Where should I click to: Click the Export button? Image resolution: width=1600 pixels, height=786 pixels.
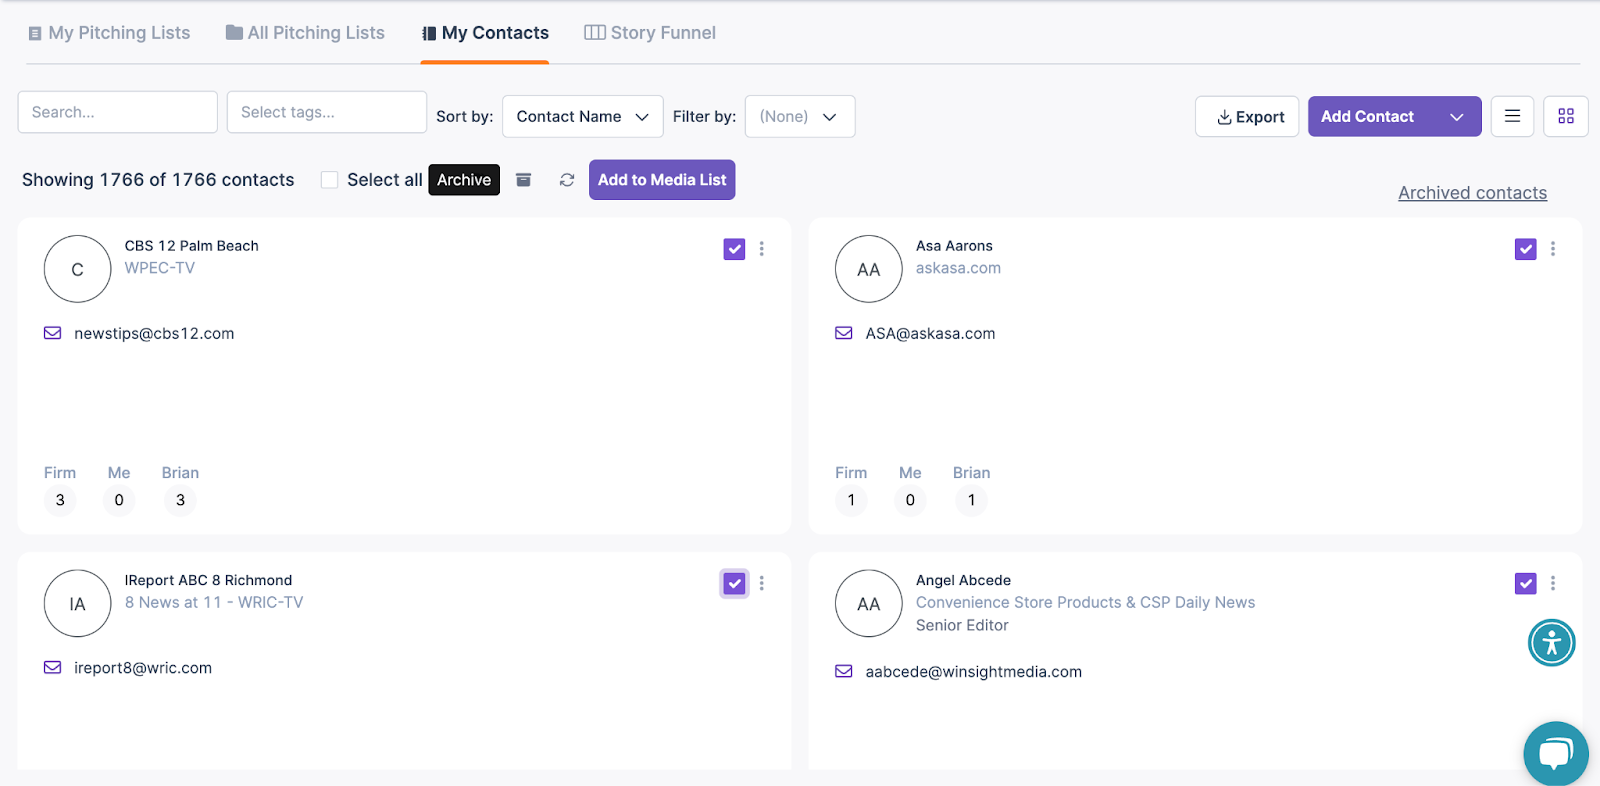pyautogui.click(x=1247, y=116)
